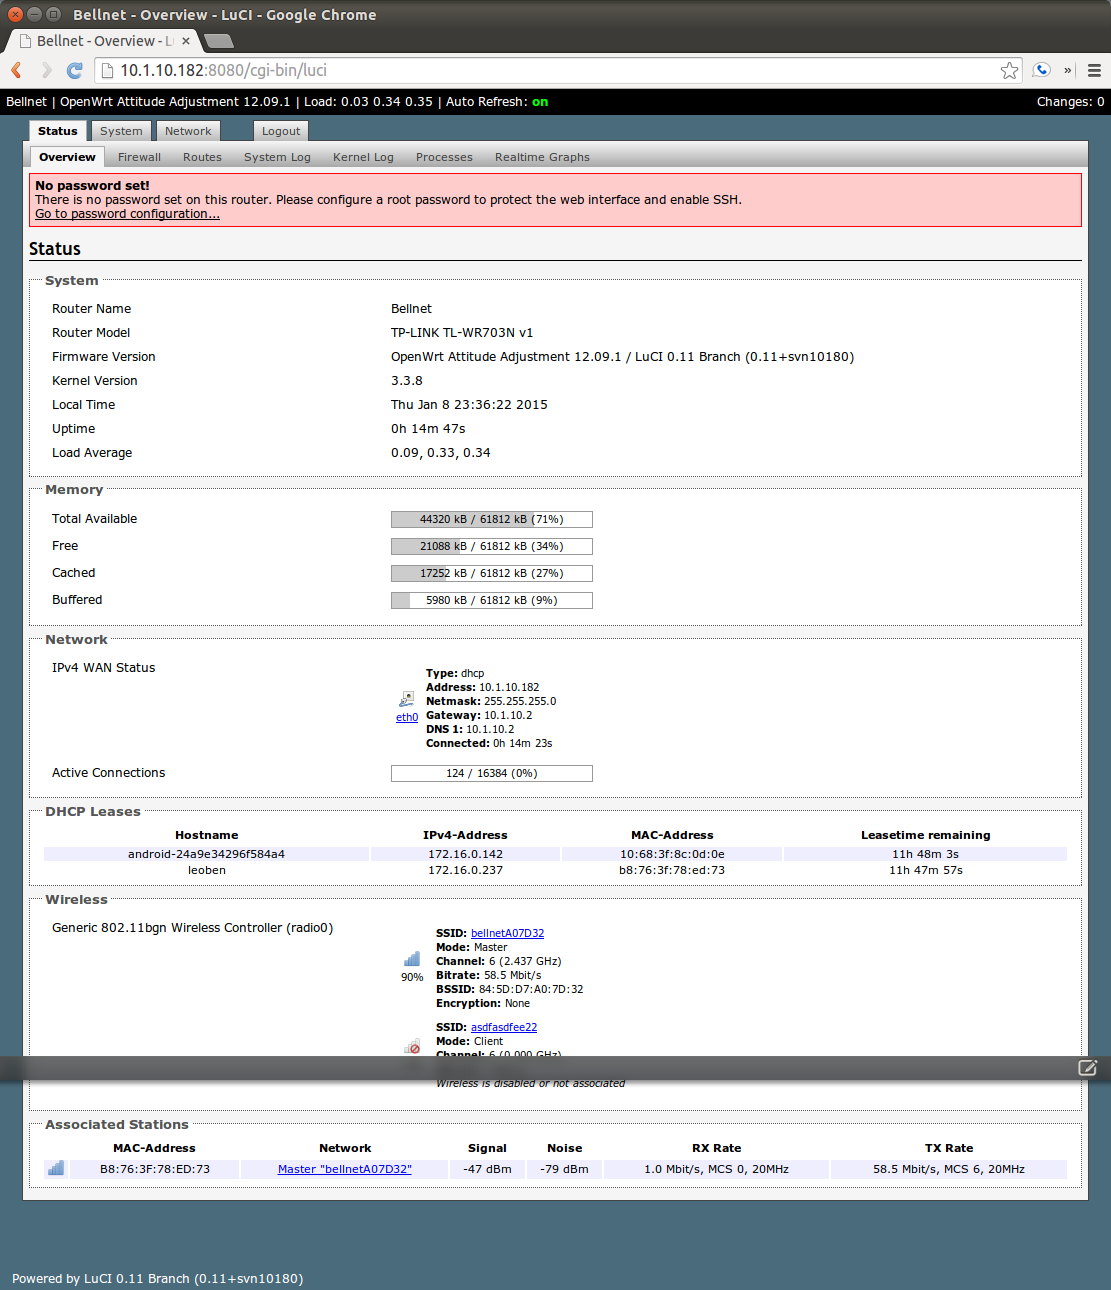The image size is (1111, 1290).
Task: Click the uptime value 0h 14m 47s
Action: pos(428,429)
